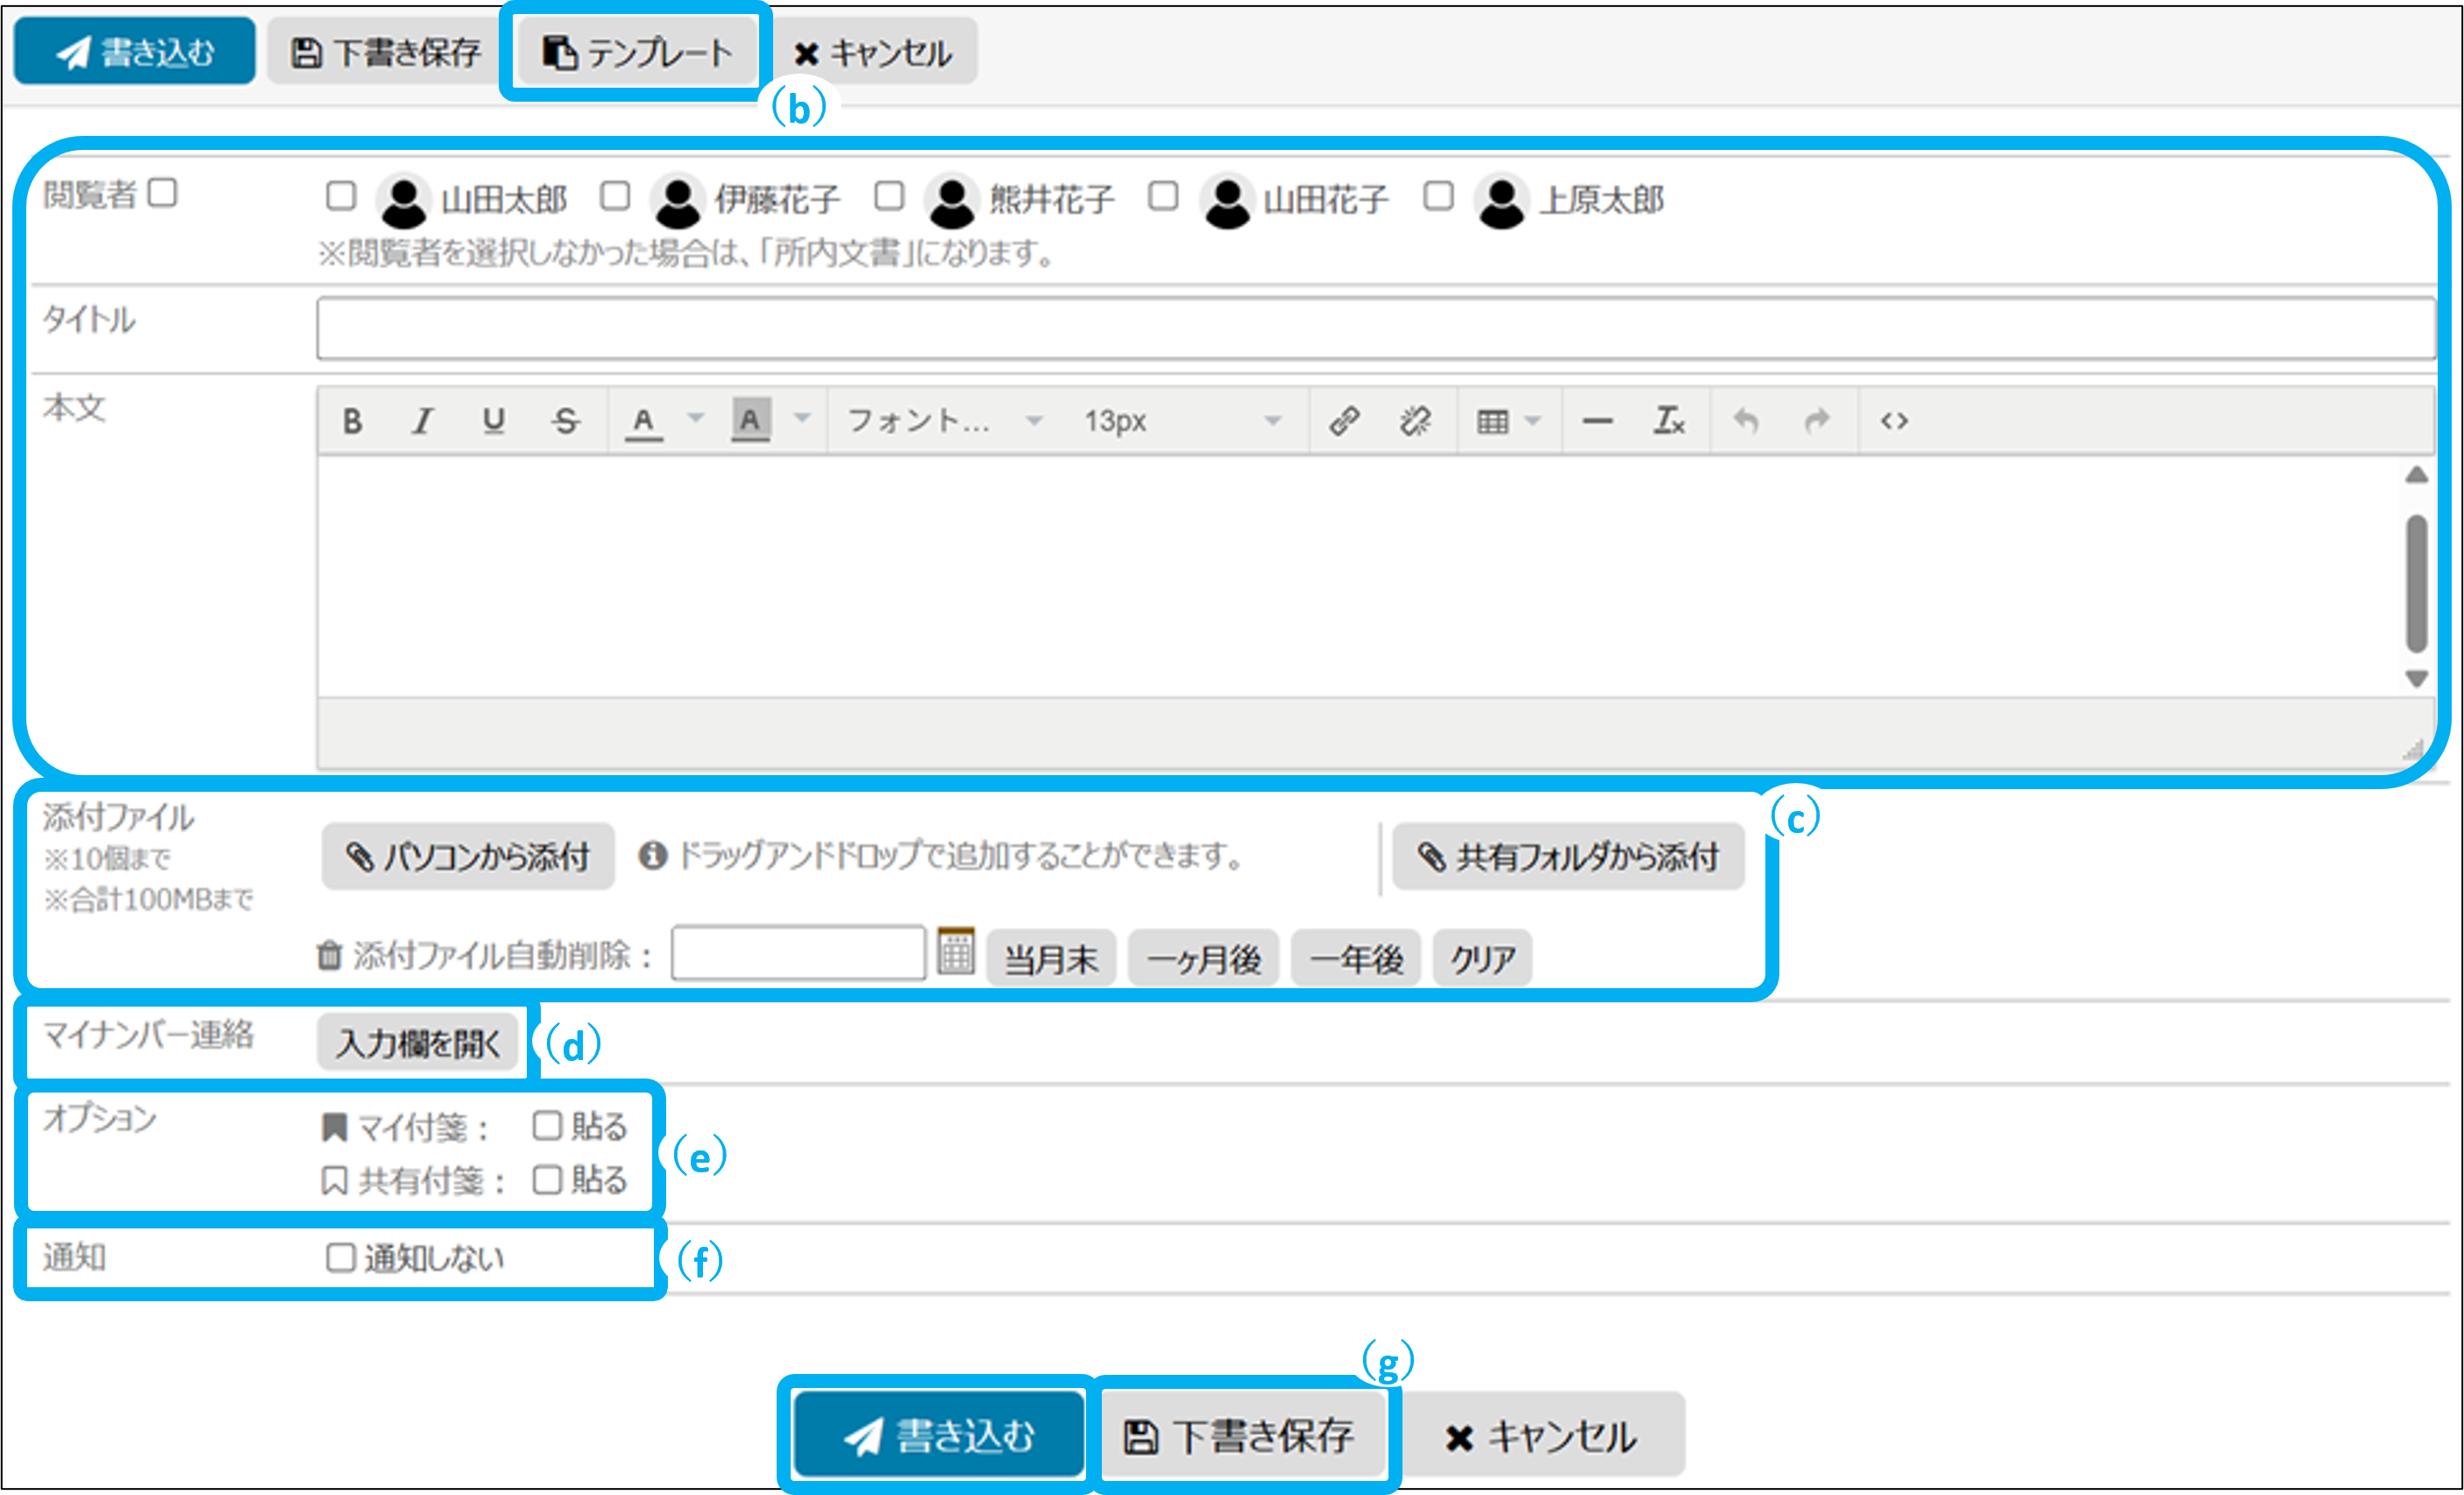The height and width of the screenshot is (1495, 2464).
Task: Apply strikethrough formatting
Action: [565, 421]
